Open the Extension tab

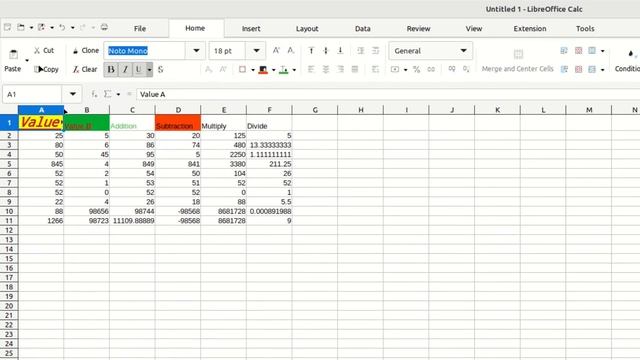tap(530, 29)
